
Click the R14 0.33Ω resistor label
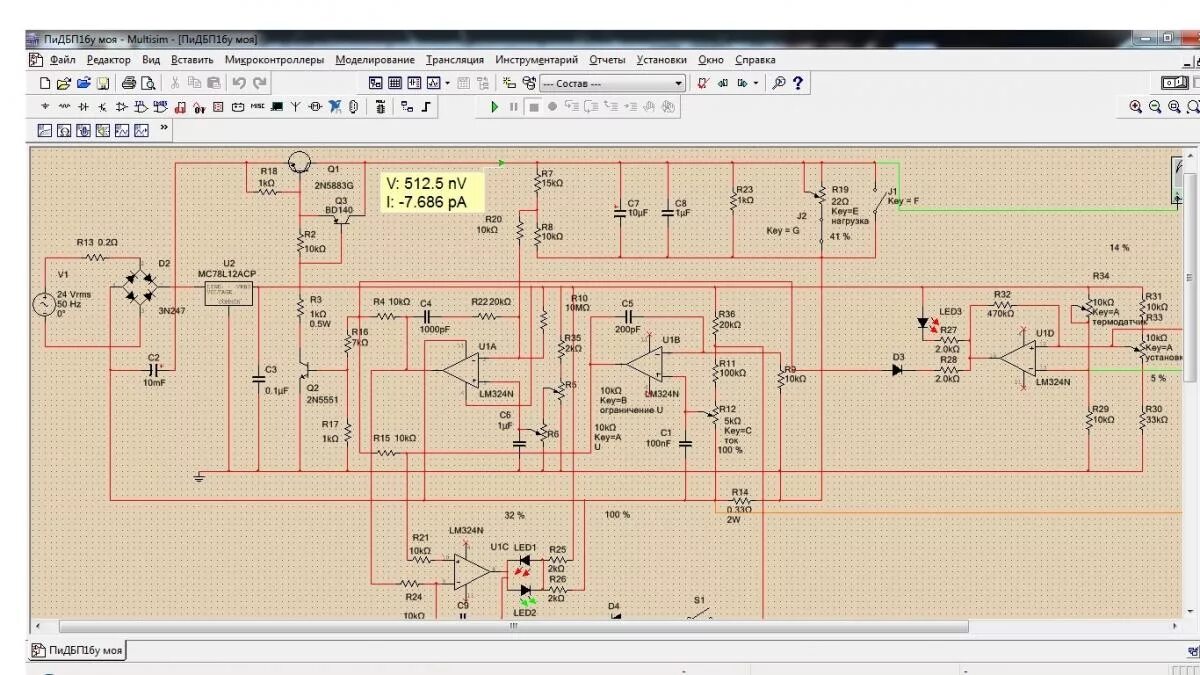[x=740, y=506]
